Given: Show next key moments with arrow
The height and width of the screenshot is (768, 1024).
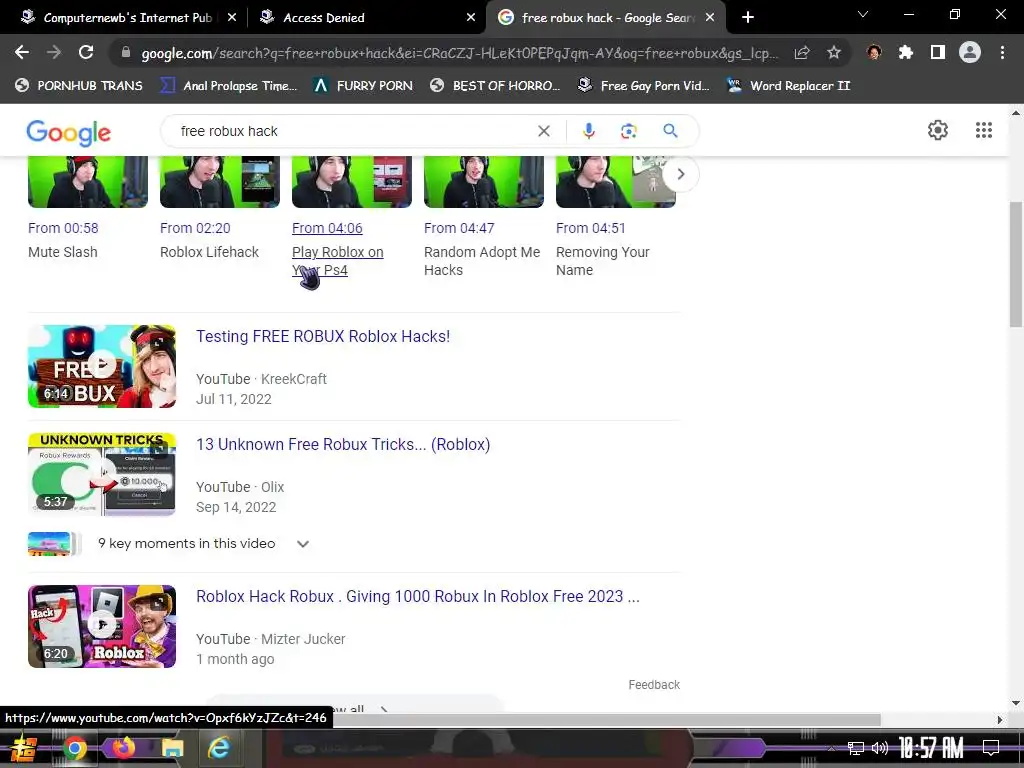Looking at the screenshot, I should (680, 174).
